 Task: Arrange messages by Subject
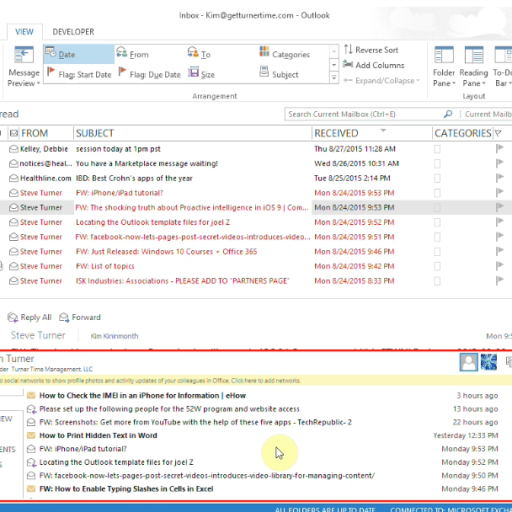279,74
